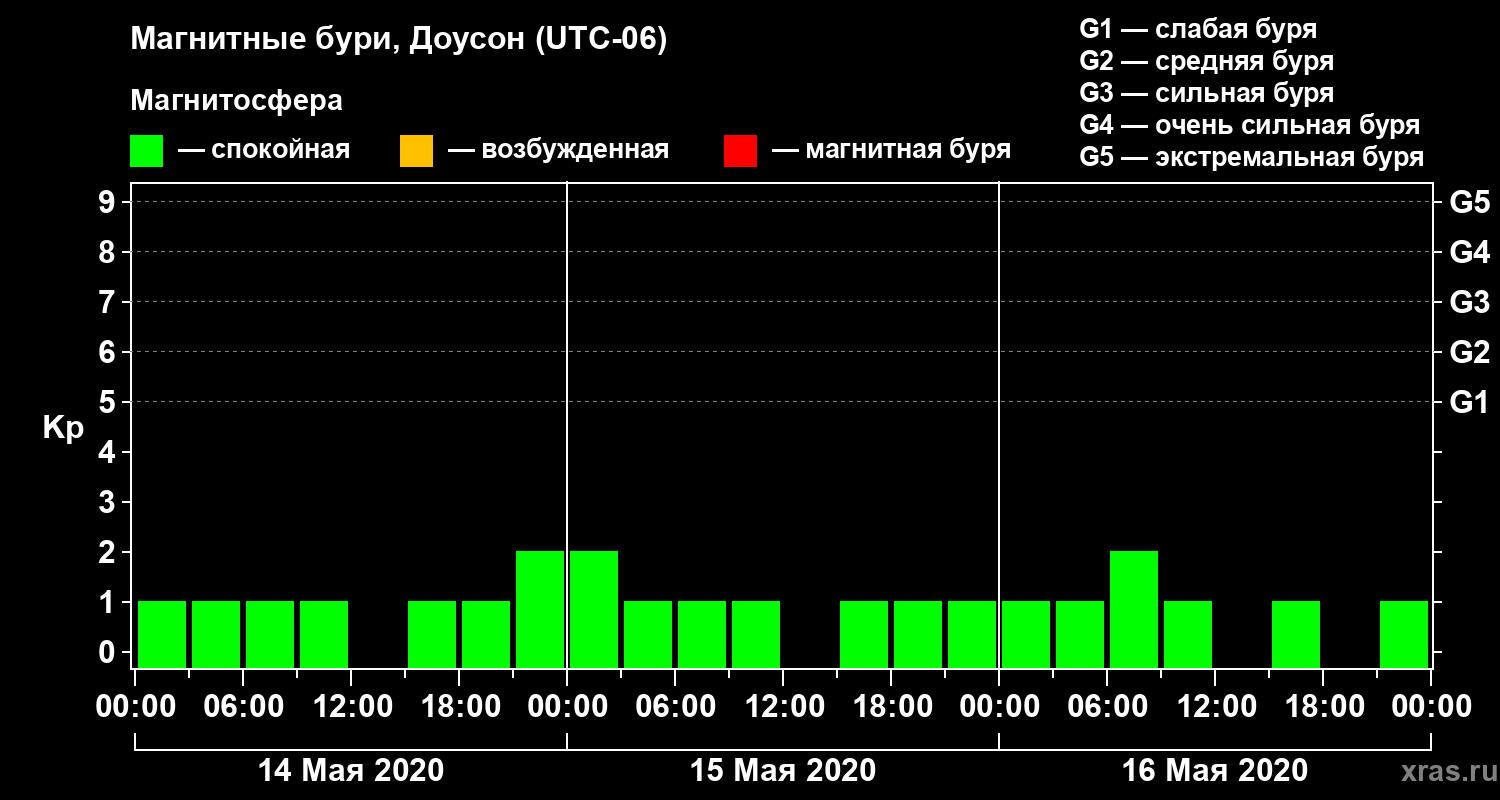The image size is (1500, 800).
Task: Click the last Kp 1 bar on May 16
Action: point(1404,634)
